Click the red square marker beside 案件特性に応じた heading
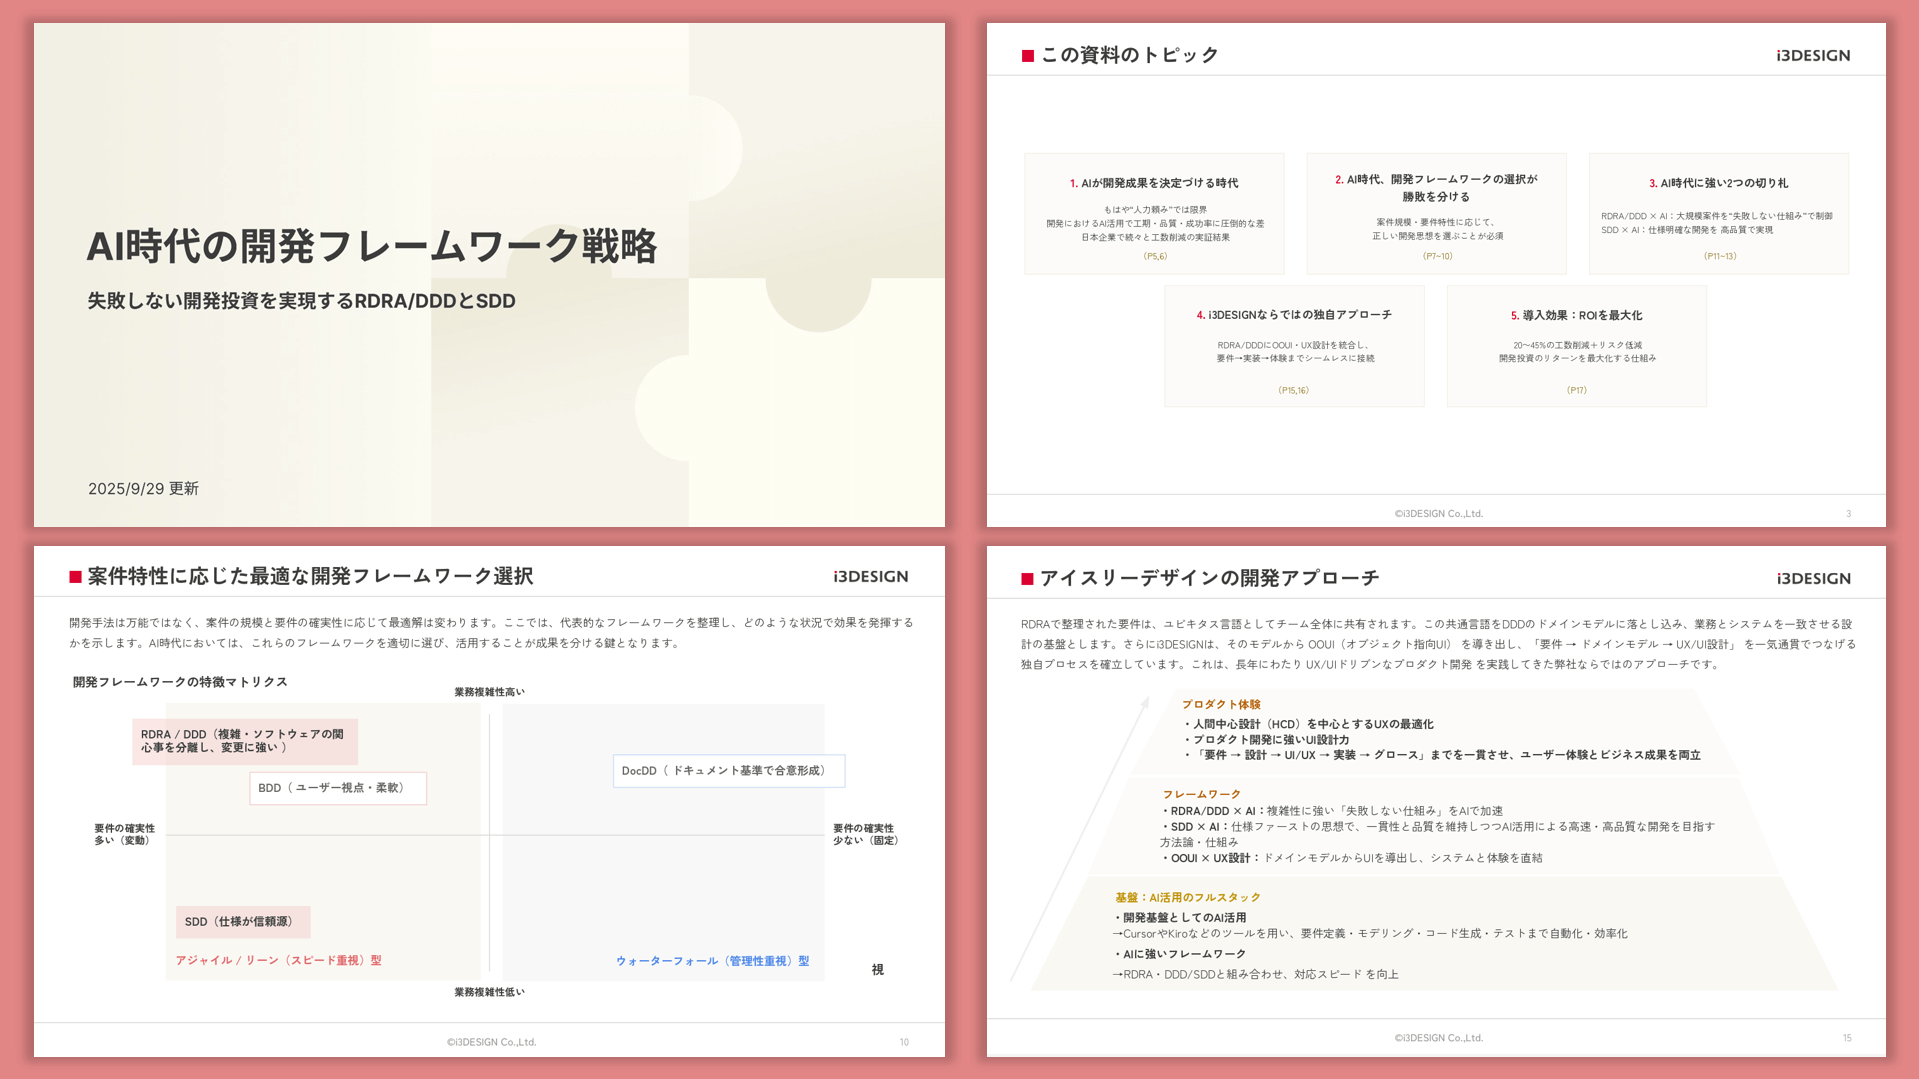The height and width of the screenshot is (1079, 1919). pyautogui.click(x=74, y=576)
